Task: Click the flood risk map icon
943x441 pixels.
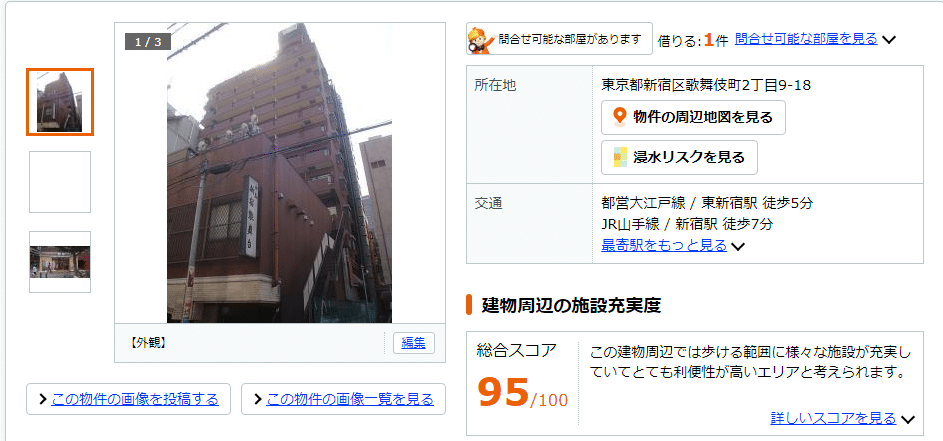Action: pos(620,157)
